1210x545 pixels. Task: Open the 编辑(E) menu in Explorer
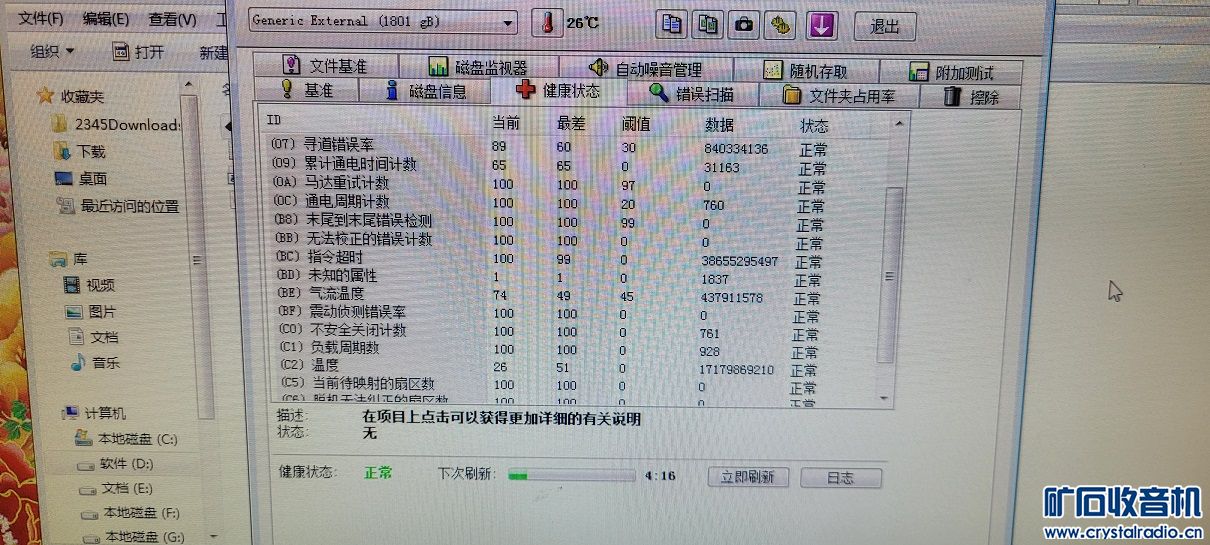click(x=105, y=18)
